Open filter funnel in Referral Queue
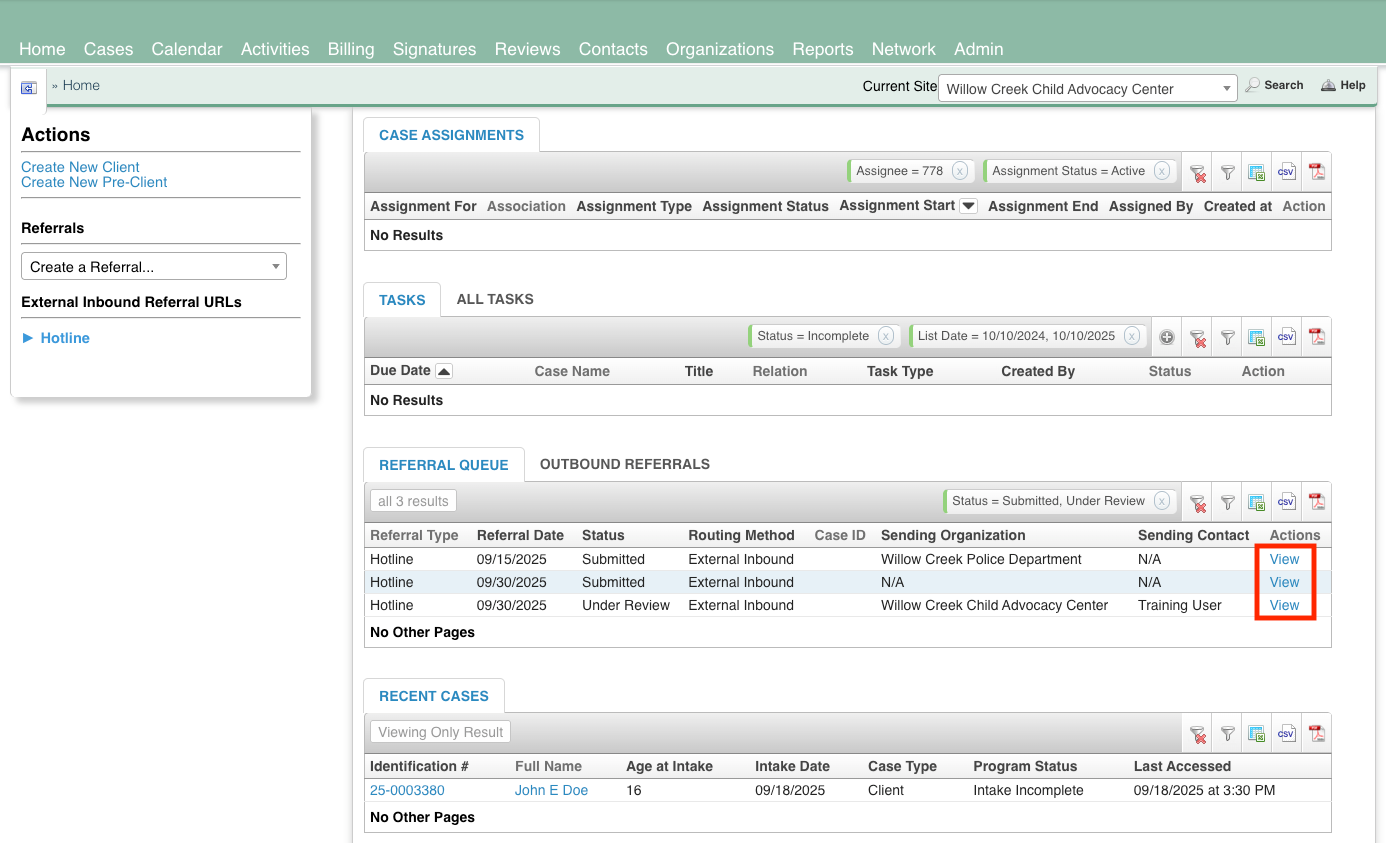Screen dimensions: 1386x843 [x=1227, y=502]
